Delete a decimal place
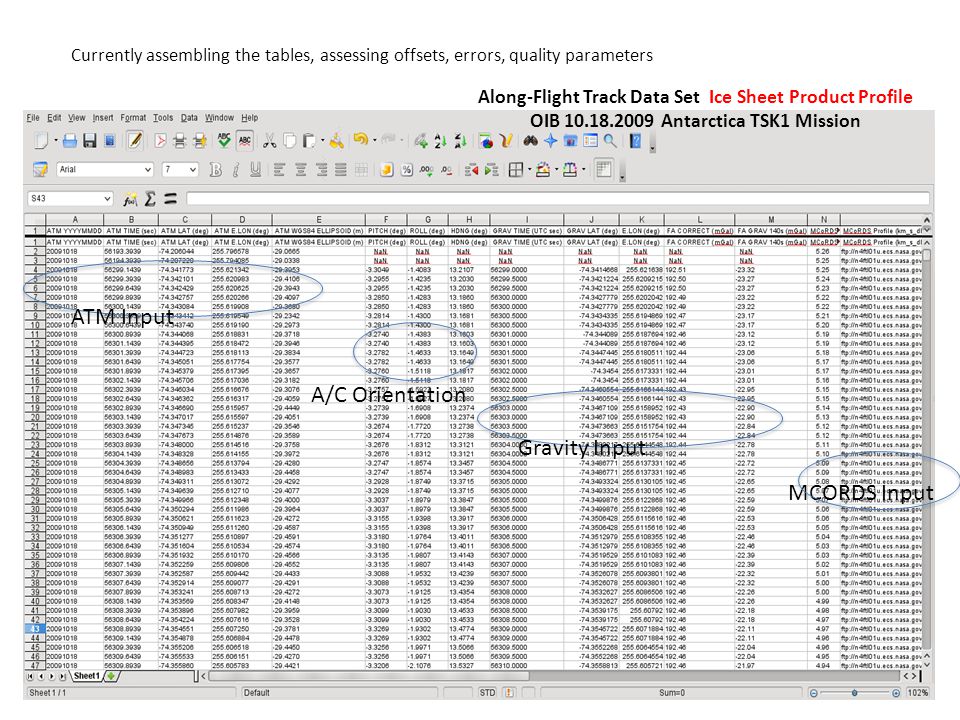The image size is (960, 720). coord(447,170)
